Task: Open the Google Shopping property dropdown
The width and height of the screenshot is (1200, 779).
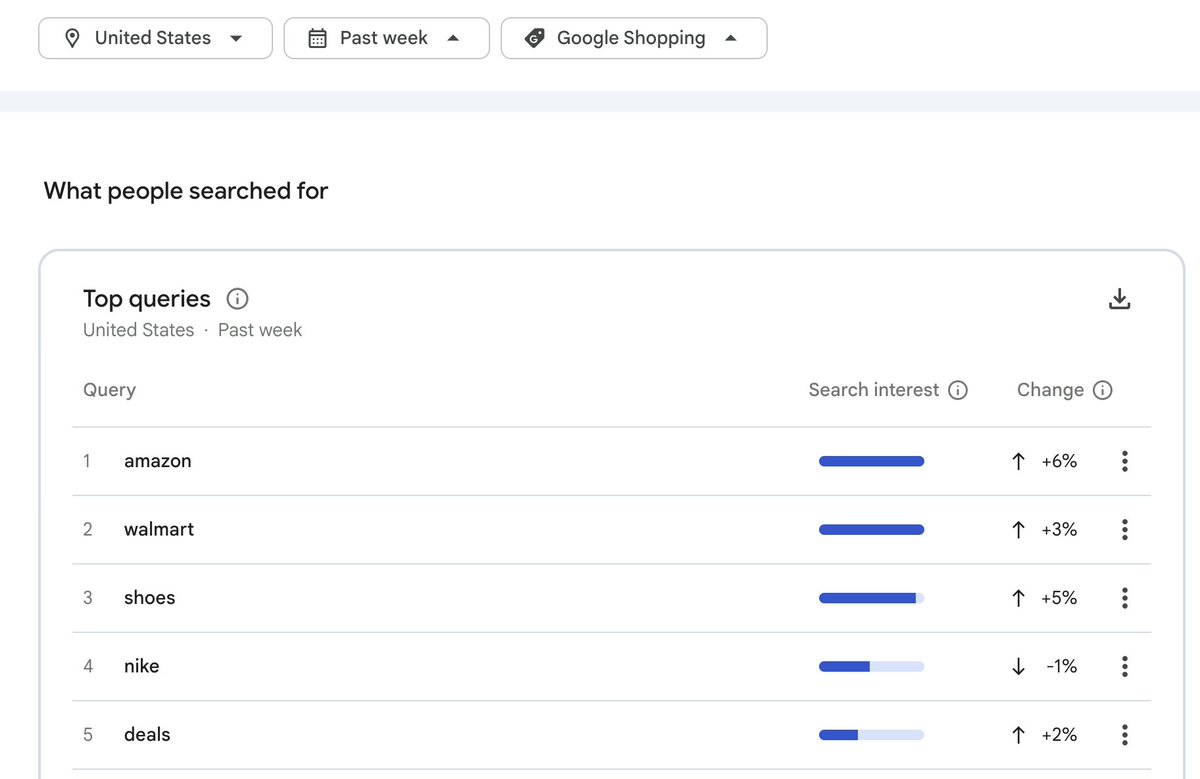Action: coord(634,38)
